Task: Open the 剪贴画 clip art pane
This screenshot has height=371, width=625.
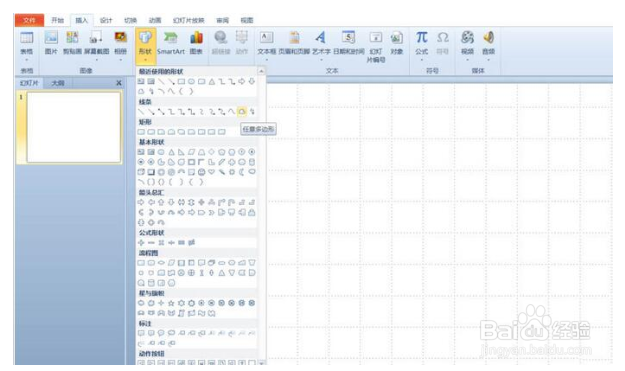Action: [x=72, y=43]
